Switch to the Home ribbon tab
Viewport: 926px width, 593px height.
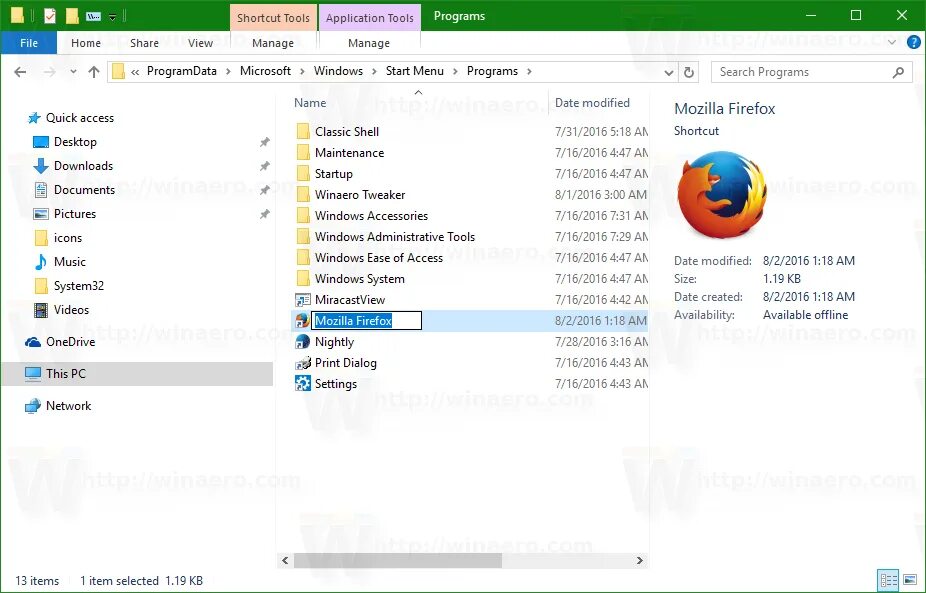(86, 43)
